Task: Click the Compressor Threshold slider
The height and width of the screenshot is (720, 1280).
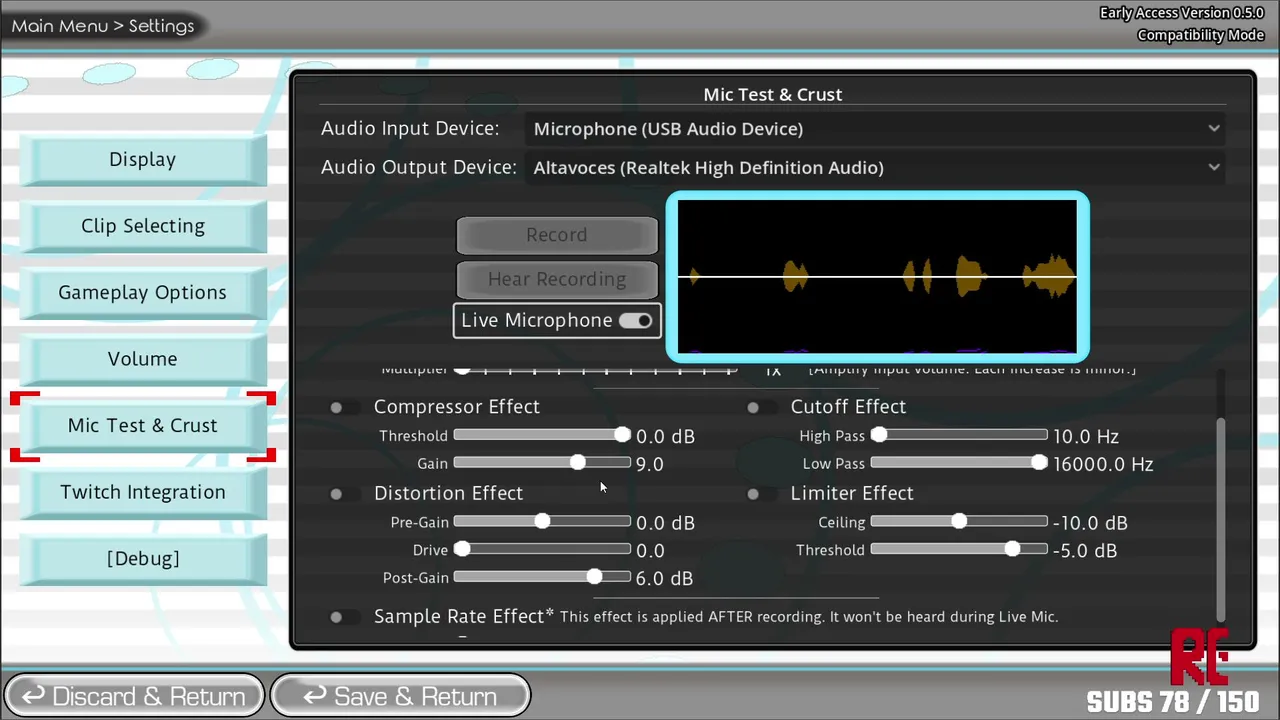Action: pos(542,435)
